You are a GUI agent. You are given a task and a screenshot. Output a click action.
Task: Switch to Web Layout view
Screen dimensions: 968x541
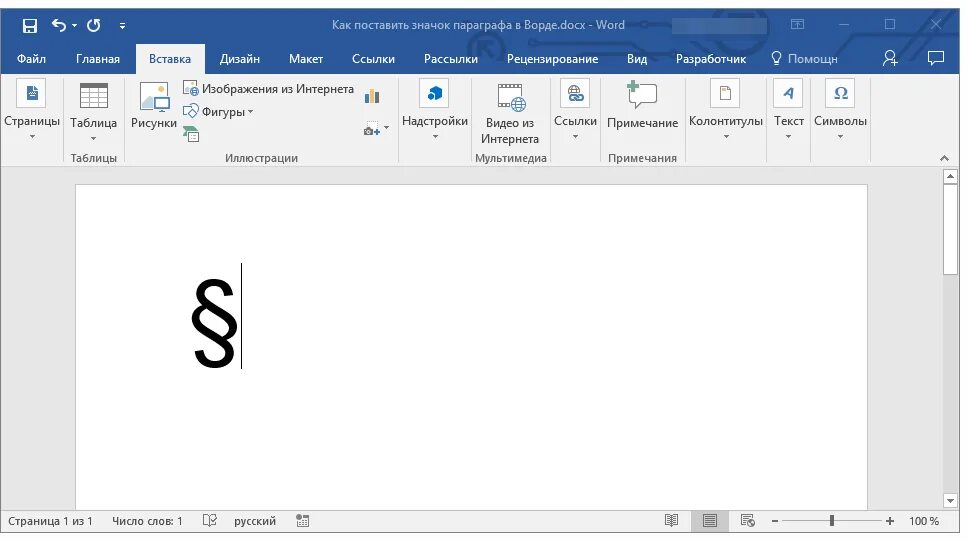748,521
